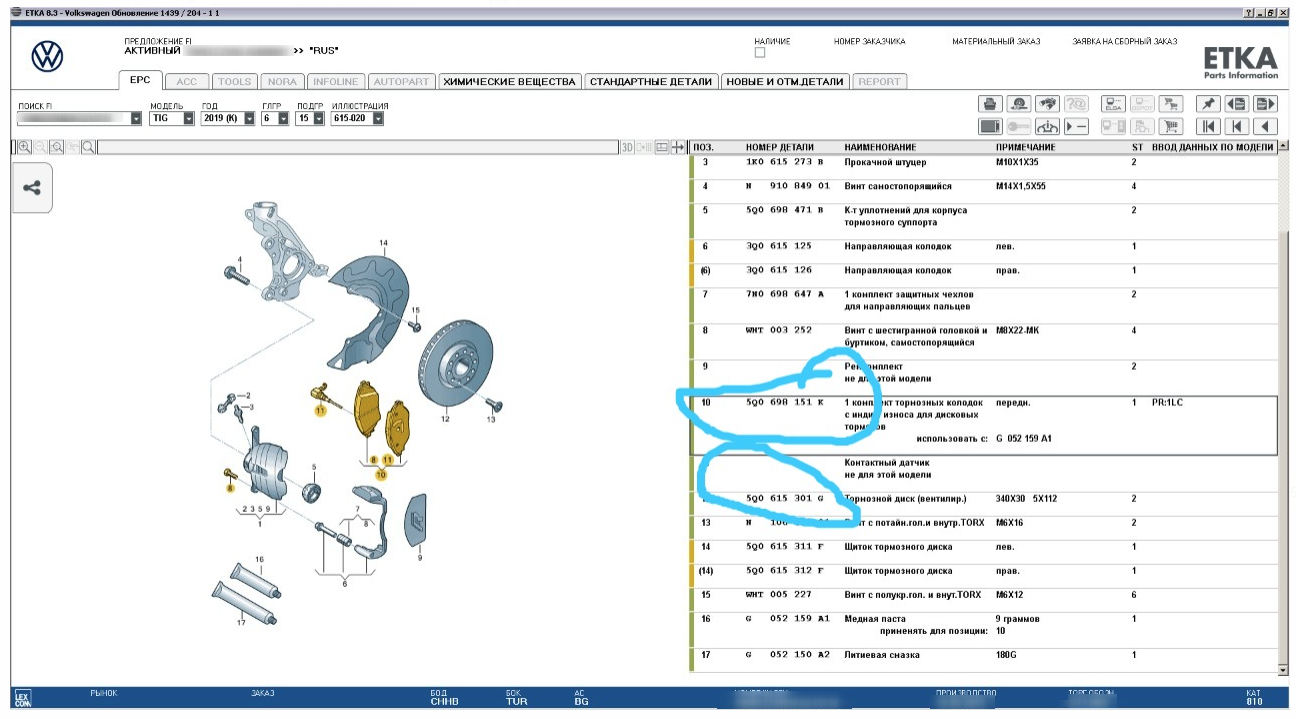Click the plain magnifier search icon
The width and height of the screenshot is (1296, 719).
89,147
